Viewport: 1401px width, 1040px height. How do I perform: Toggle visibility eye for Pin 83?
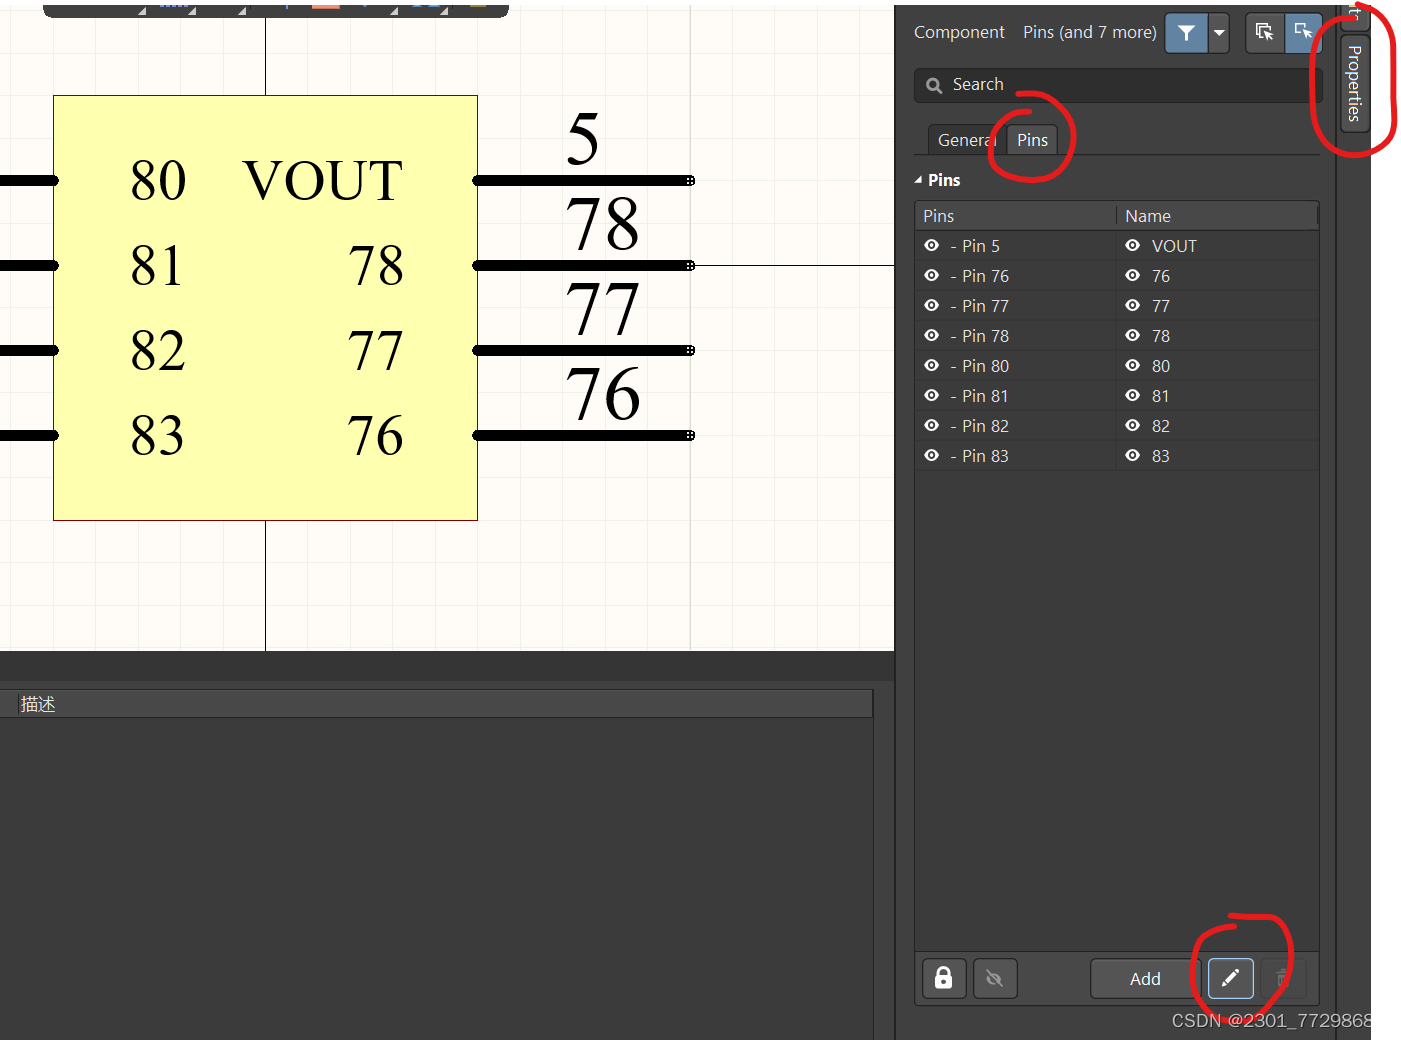[x=932, y=456]
